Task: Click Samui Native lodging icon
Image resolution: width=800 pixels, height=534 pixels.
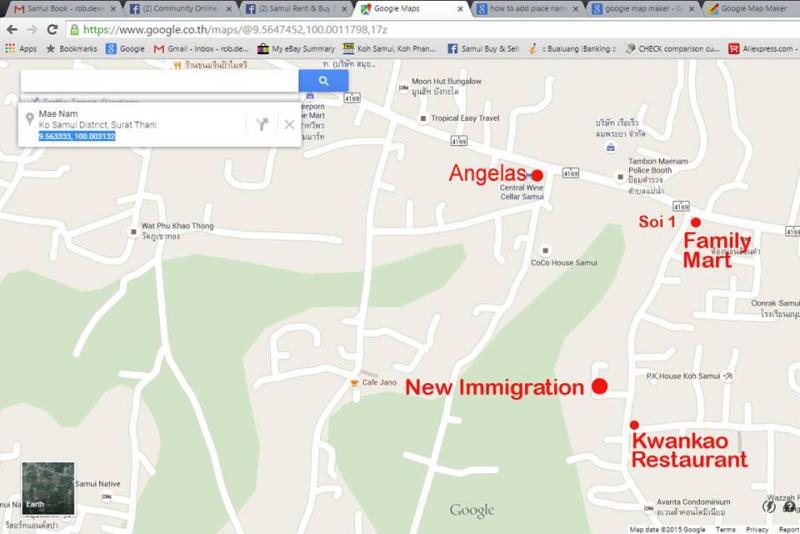Action: pos(106,496)
